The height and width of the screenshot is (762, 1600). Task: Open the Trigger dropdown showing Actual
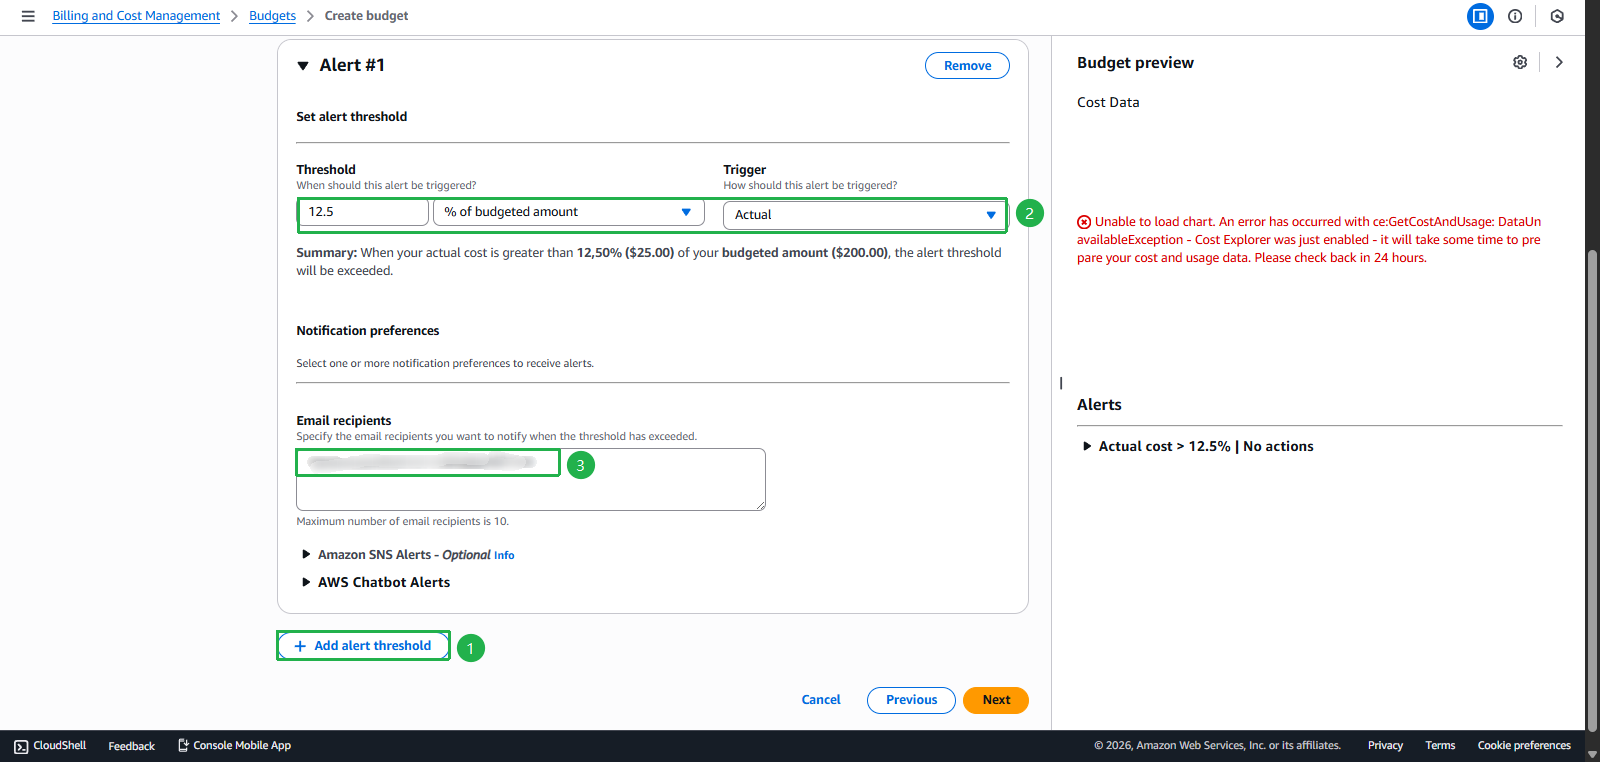864,215
